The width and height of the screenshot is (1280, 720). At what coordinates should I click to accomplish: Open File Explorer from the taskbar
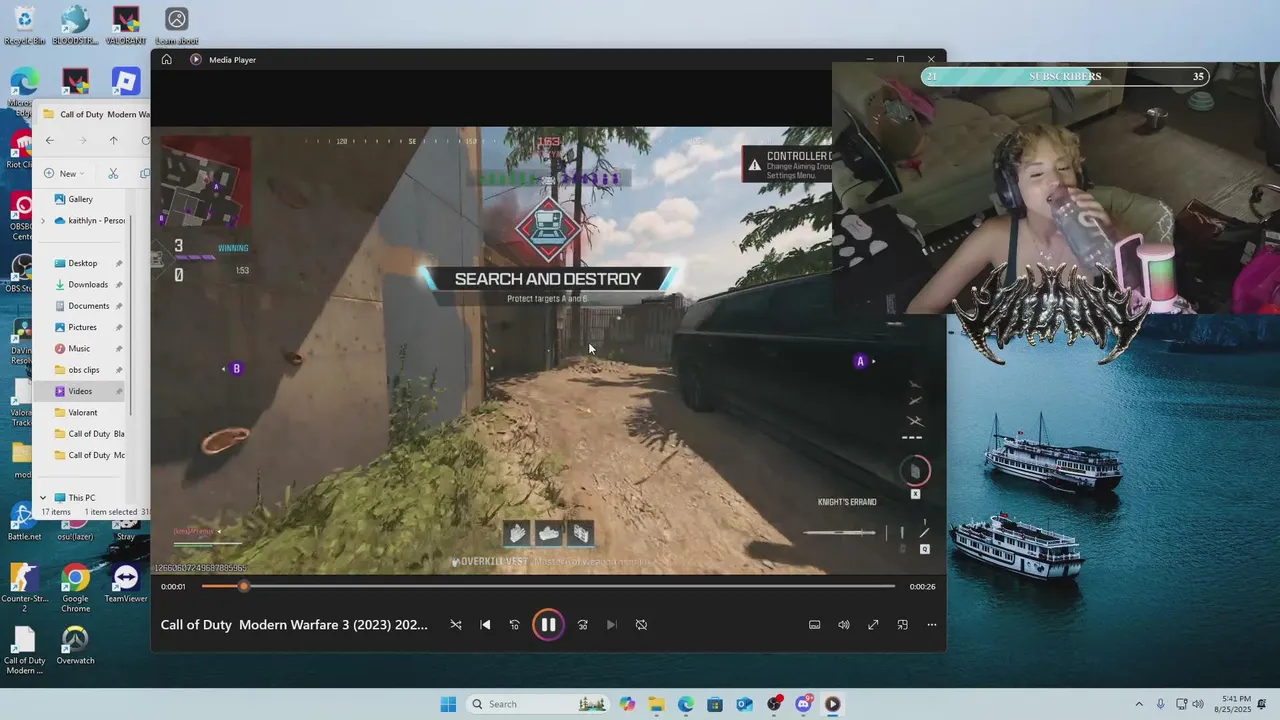[x=656, y=704]
